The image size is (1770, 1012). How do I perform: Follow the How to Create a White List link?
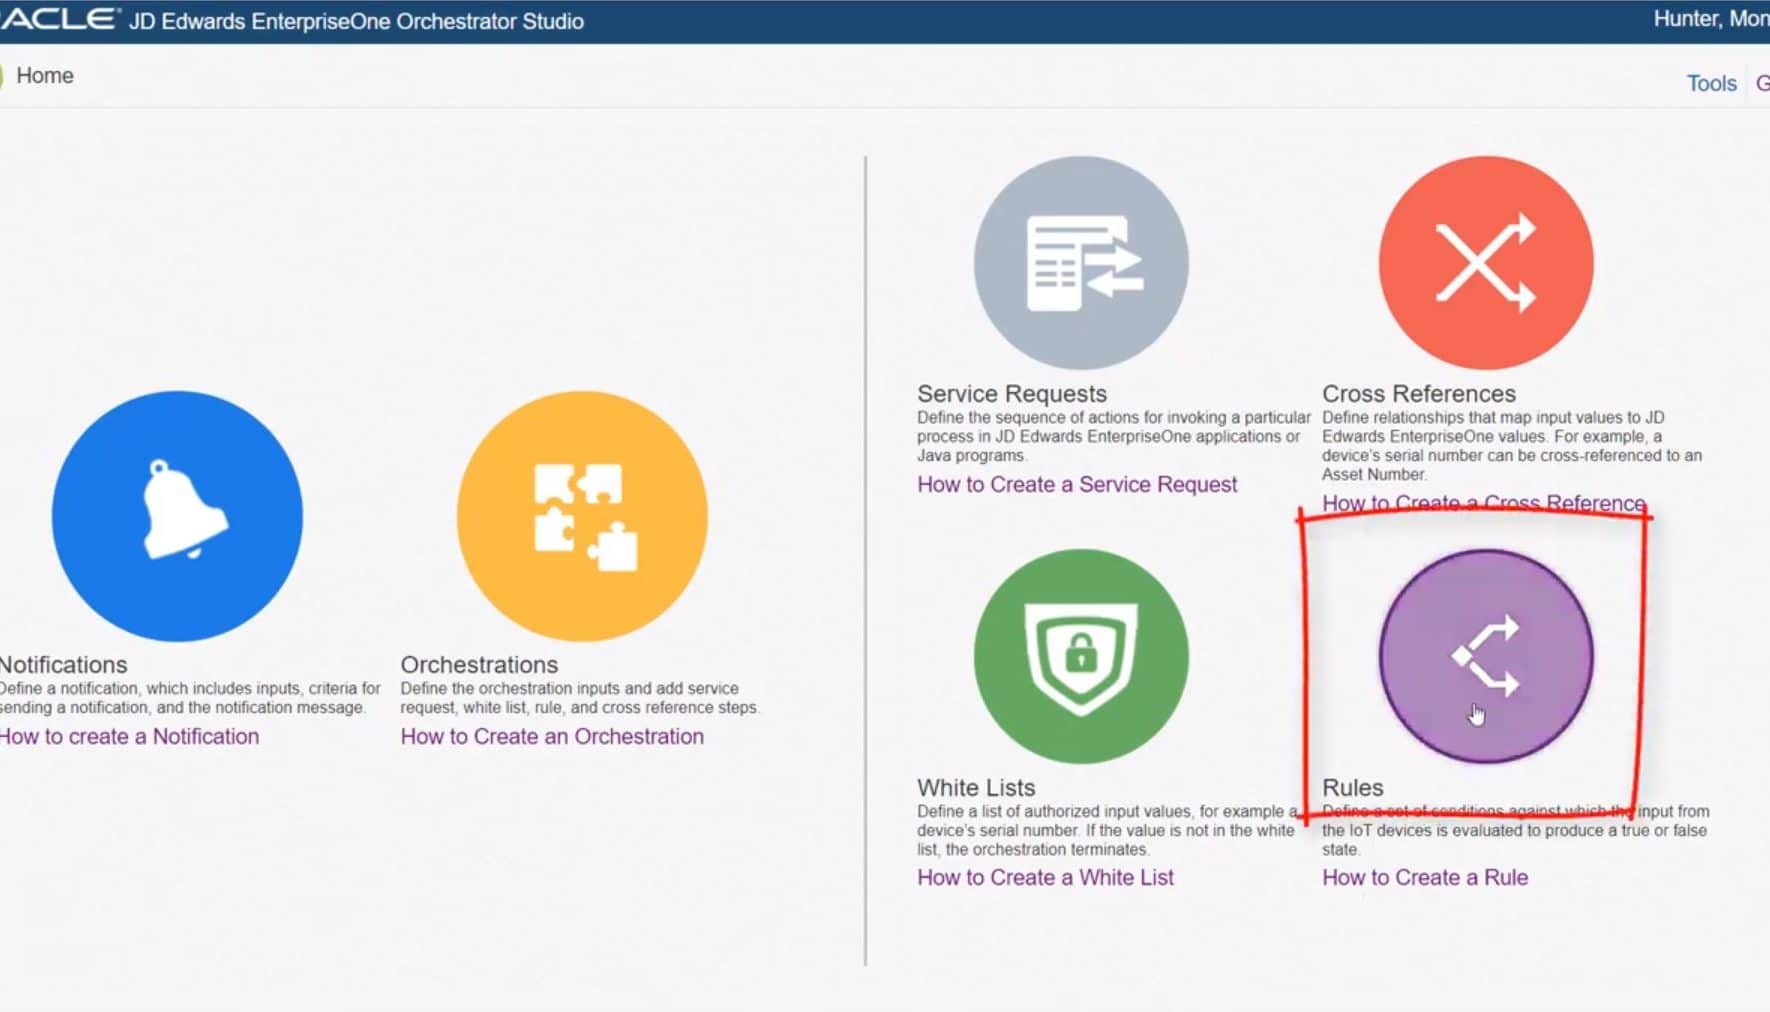[x=1045, y=877]
